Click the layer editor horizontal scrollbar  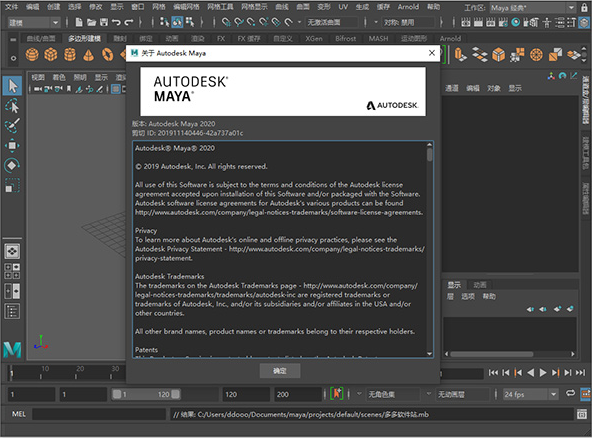point(491,354)
